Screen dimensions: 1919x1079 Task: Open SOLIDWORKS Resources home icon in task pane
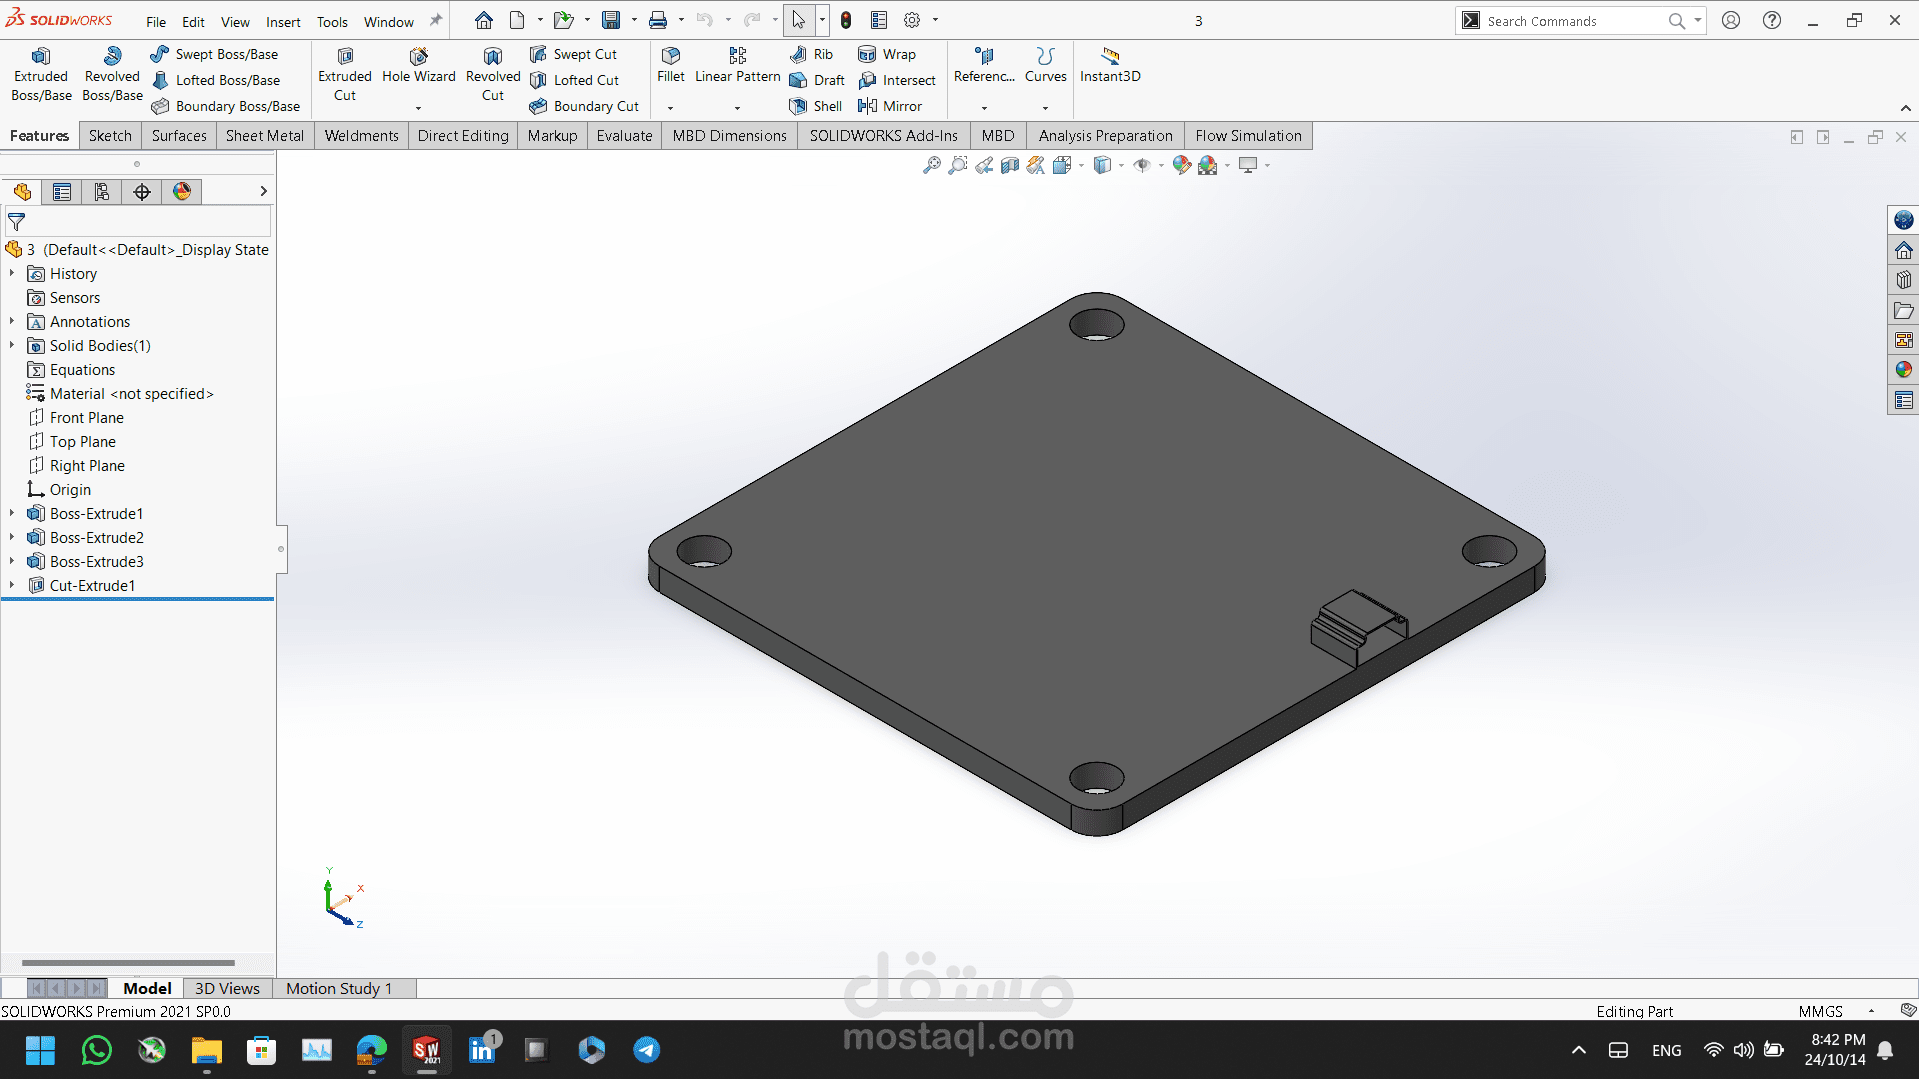coord(1904,250)
